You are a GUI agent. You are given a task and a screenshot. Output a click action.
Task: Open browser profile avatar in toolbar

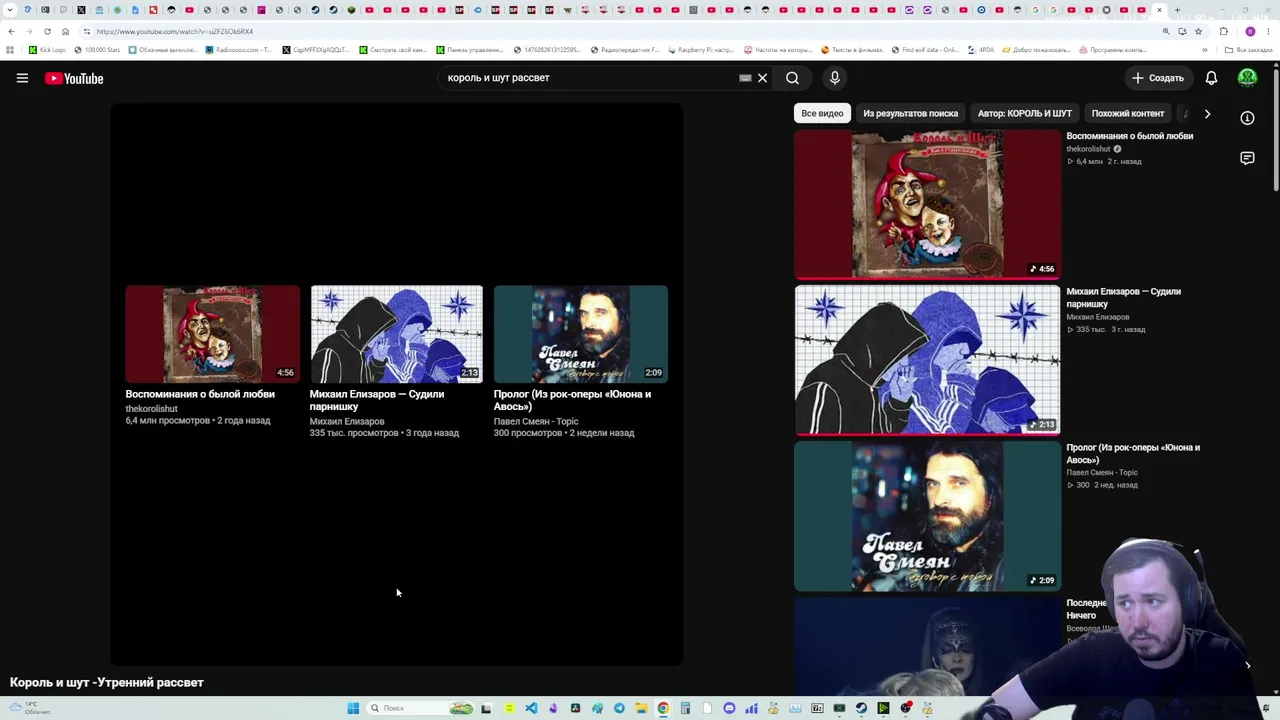[1250, 31]
